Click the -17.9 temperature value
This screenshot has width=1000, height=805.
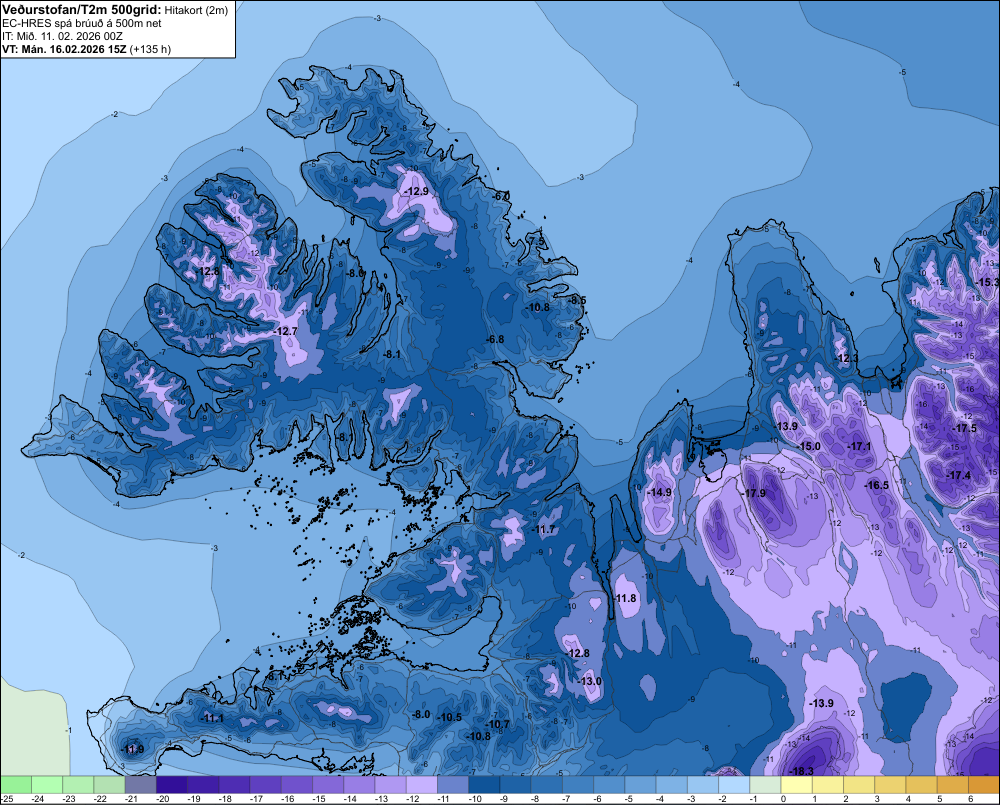(x=754, y=493)
